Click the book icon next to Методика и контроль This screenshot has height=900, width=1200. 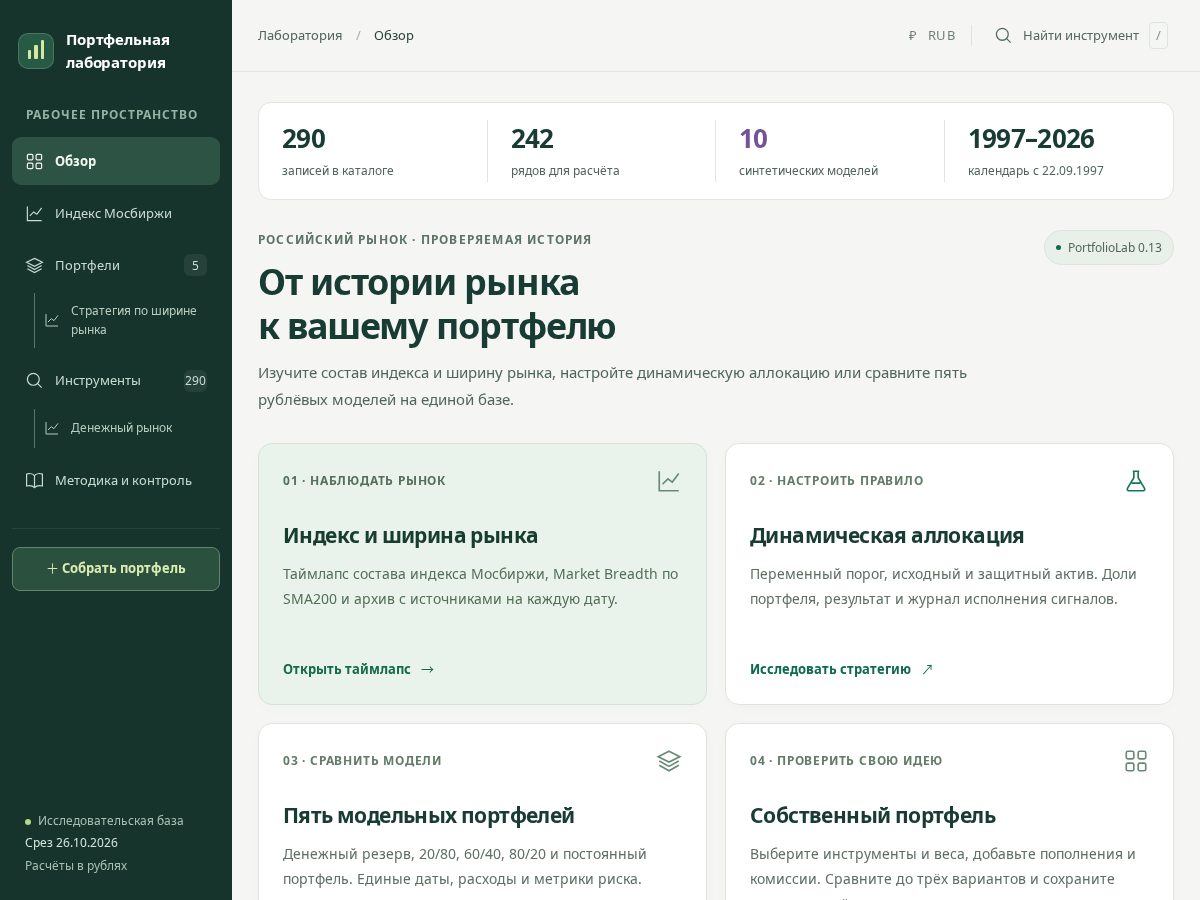(x=34, y=480)
